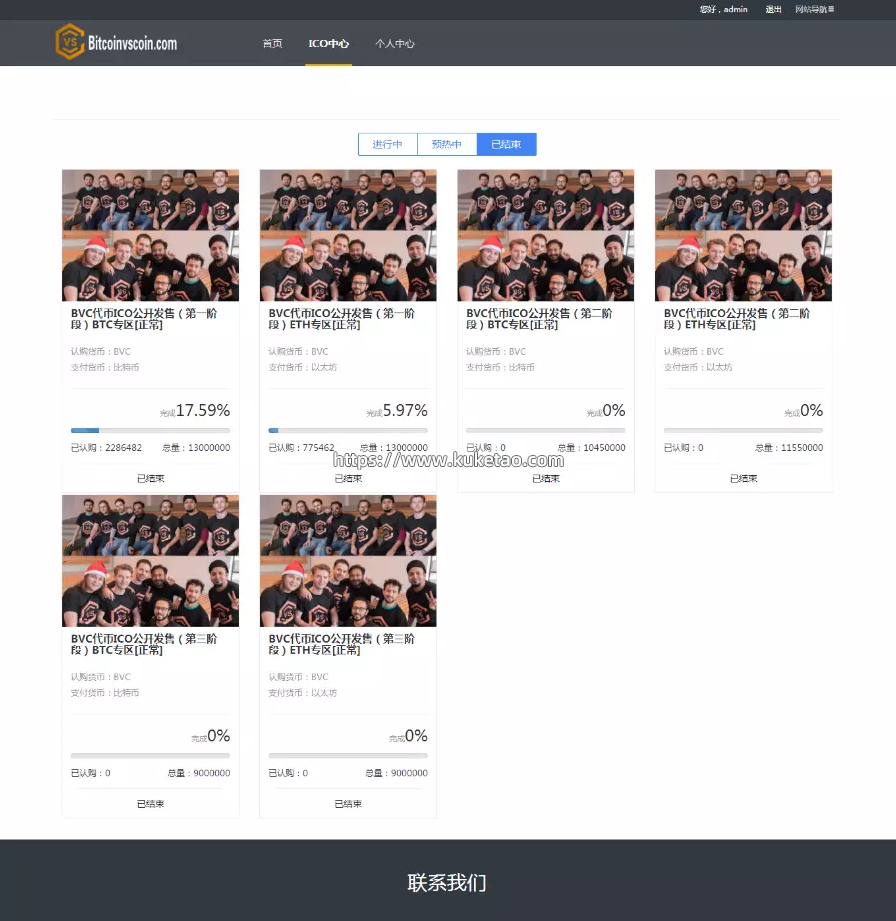This screenshot has height=921, width=896.
Task: Open the 网站导航 menu
Action: pos(815,9)
